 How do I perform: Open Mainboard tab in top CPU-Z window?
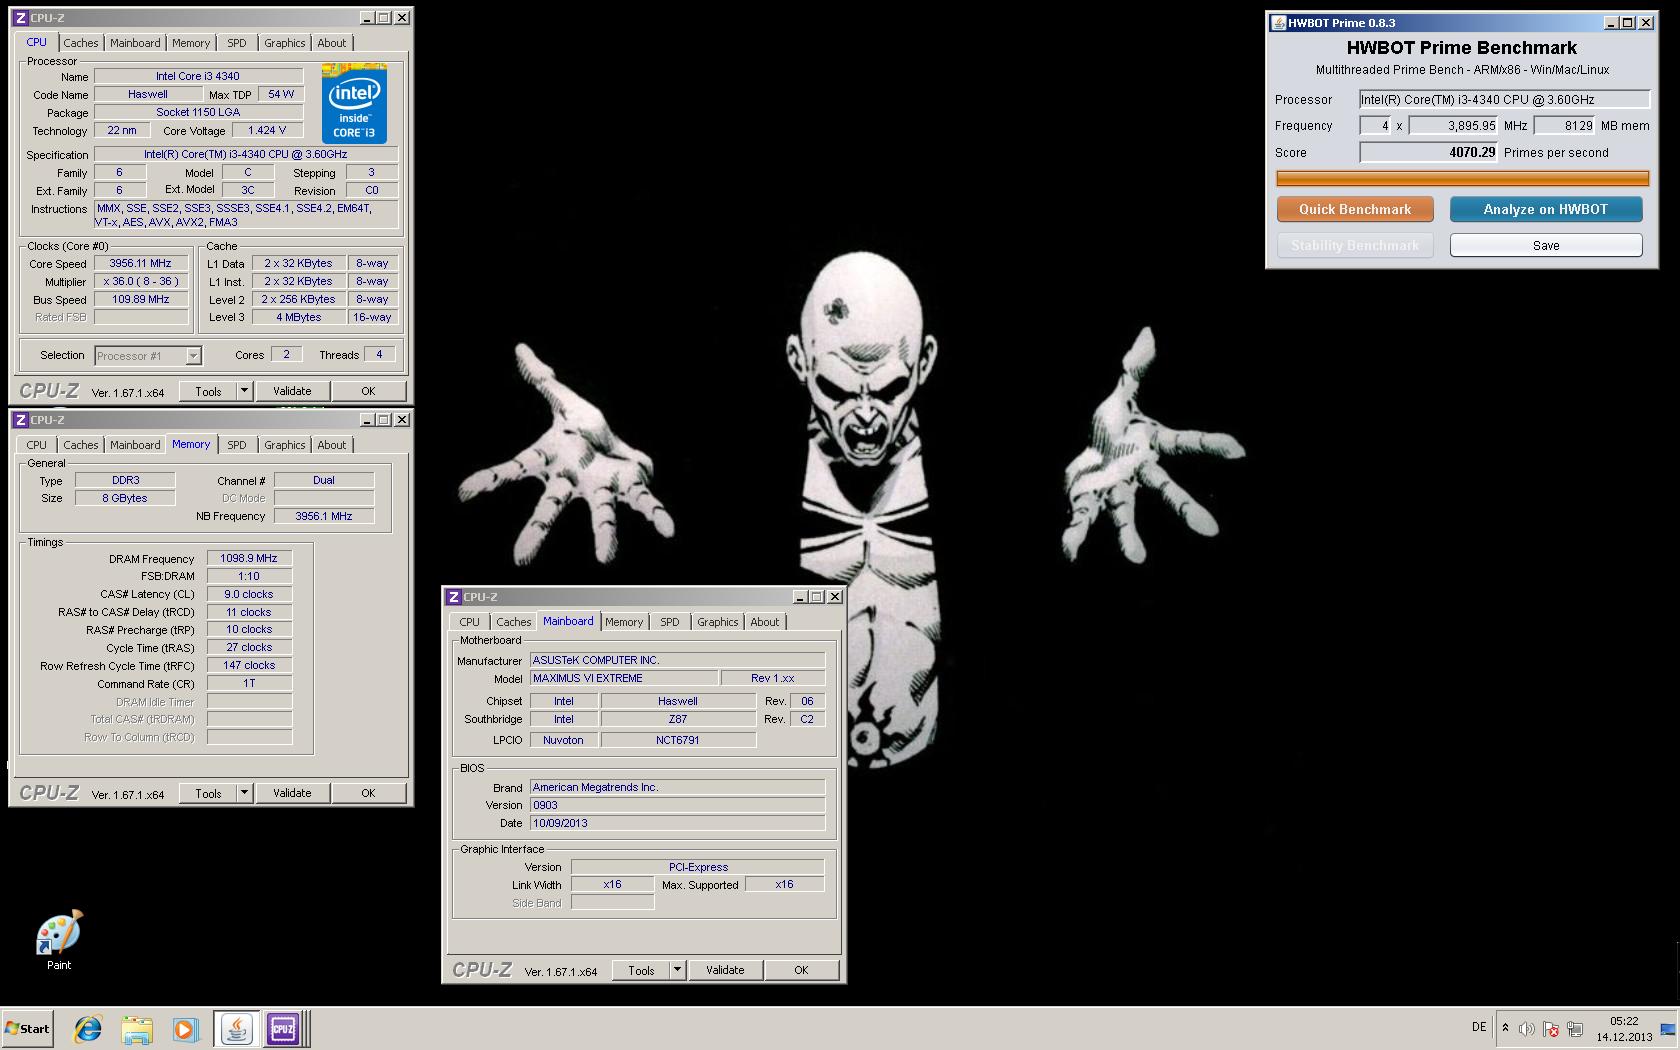click(x=135, y=43)
